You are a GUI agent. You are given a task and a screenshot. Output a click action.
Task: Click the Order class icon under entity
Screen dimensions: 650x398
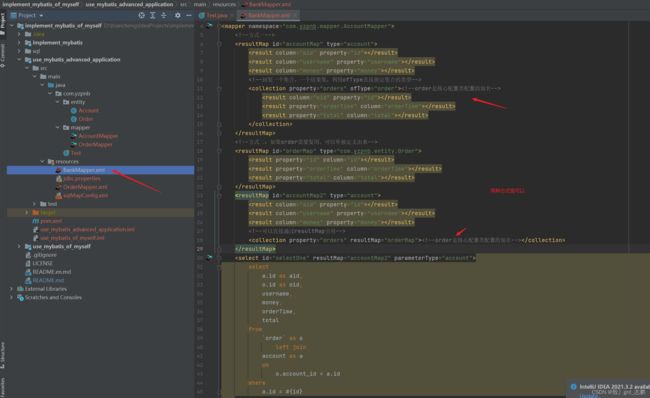[x=74, y=119]
